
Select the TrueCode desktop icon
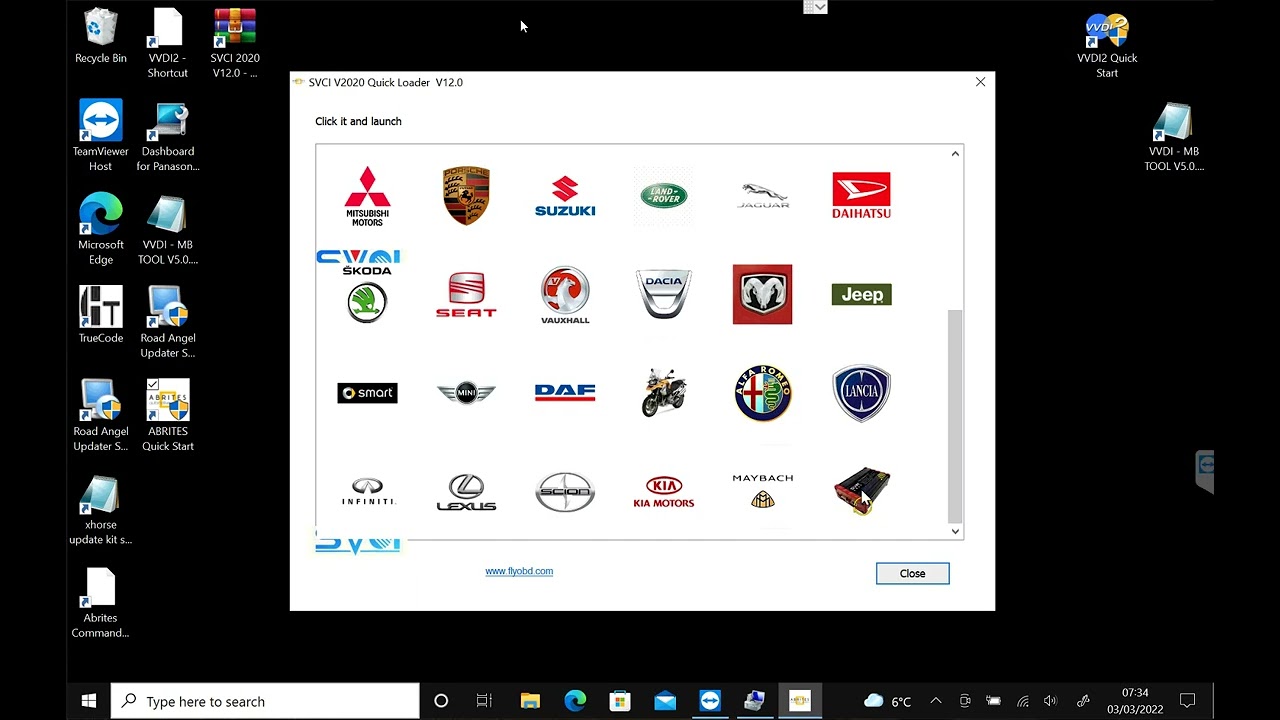100,315
